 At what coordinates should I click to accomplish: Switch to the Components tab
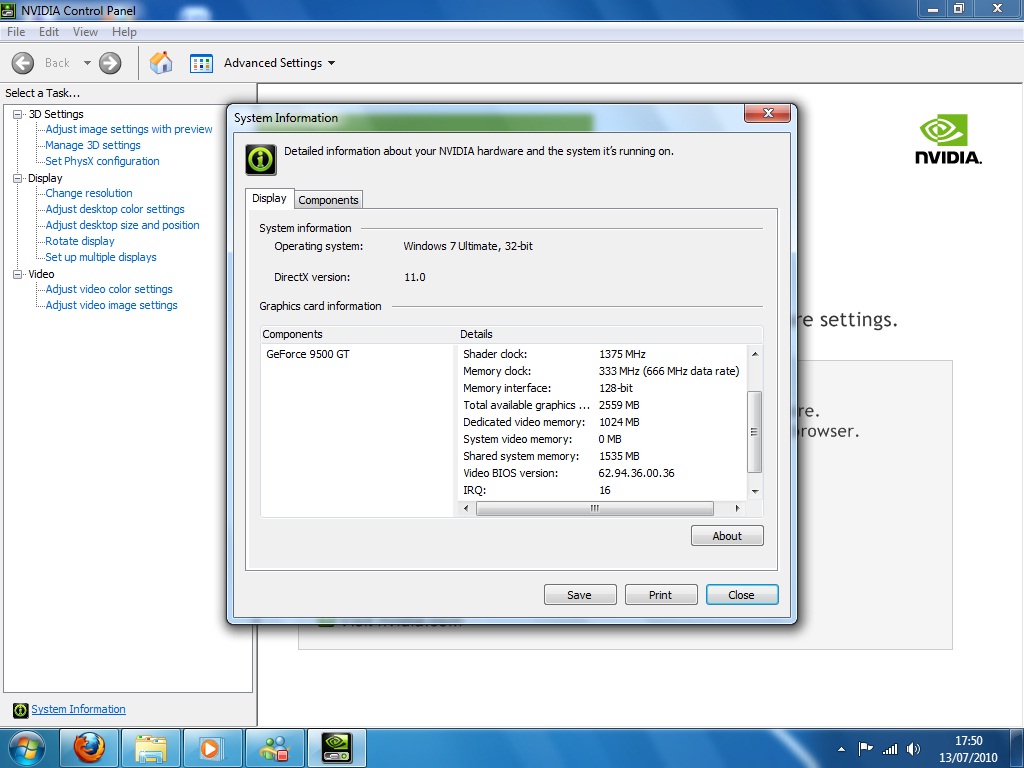[x=328, y=200]
